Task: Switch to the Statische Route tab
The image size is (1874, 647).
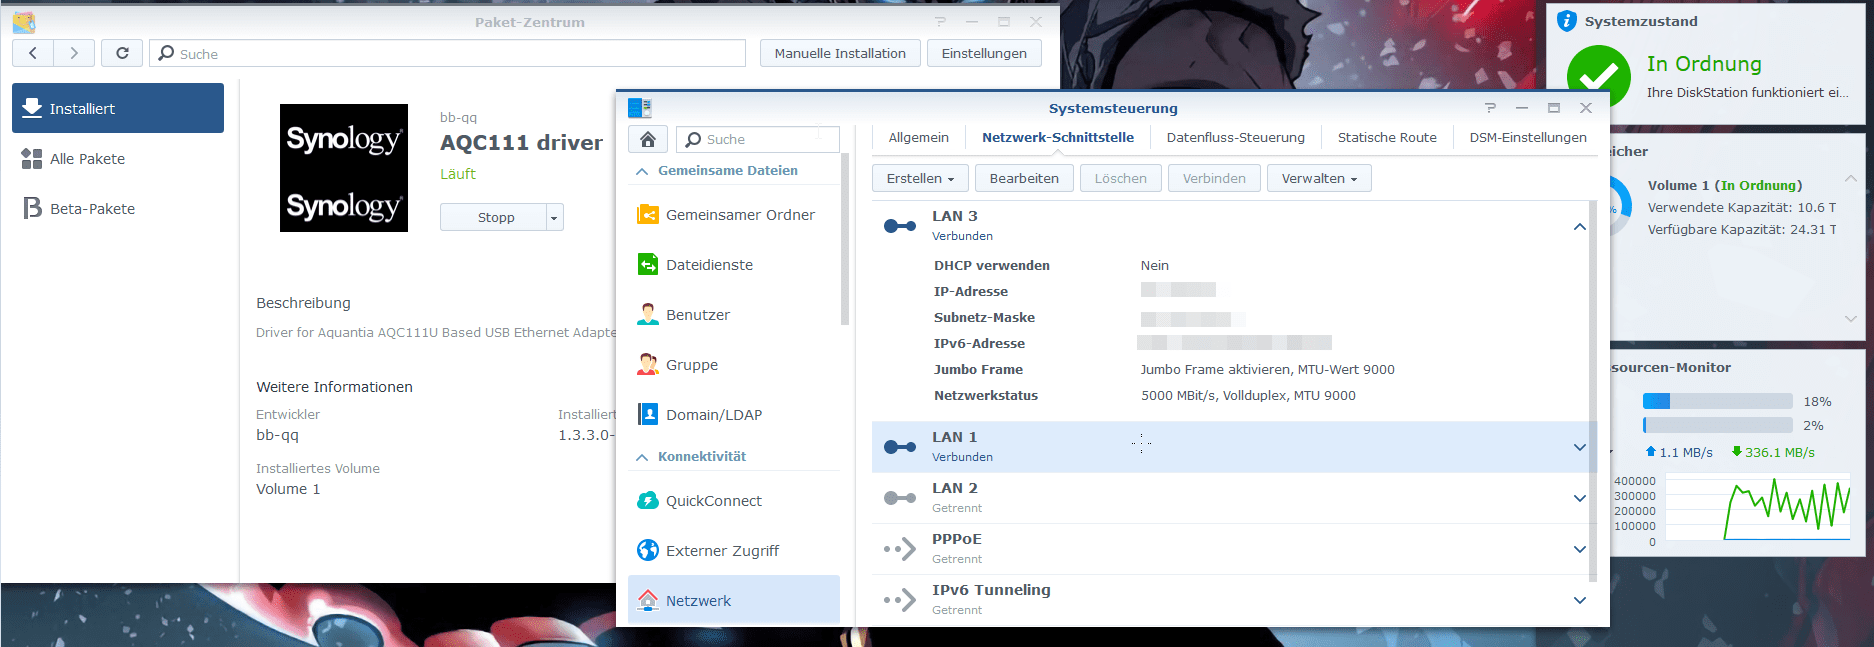Action: point(1387,137)
